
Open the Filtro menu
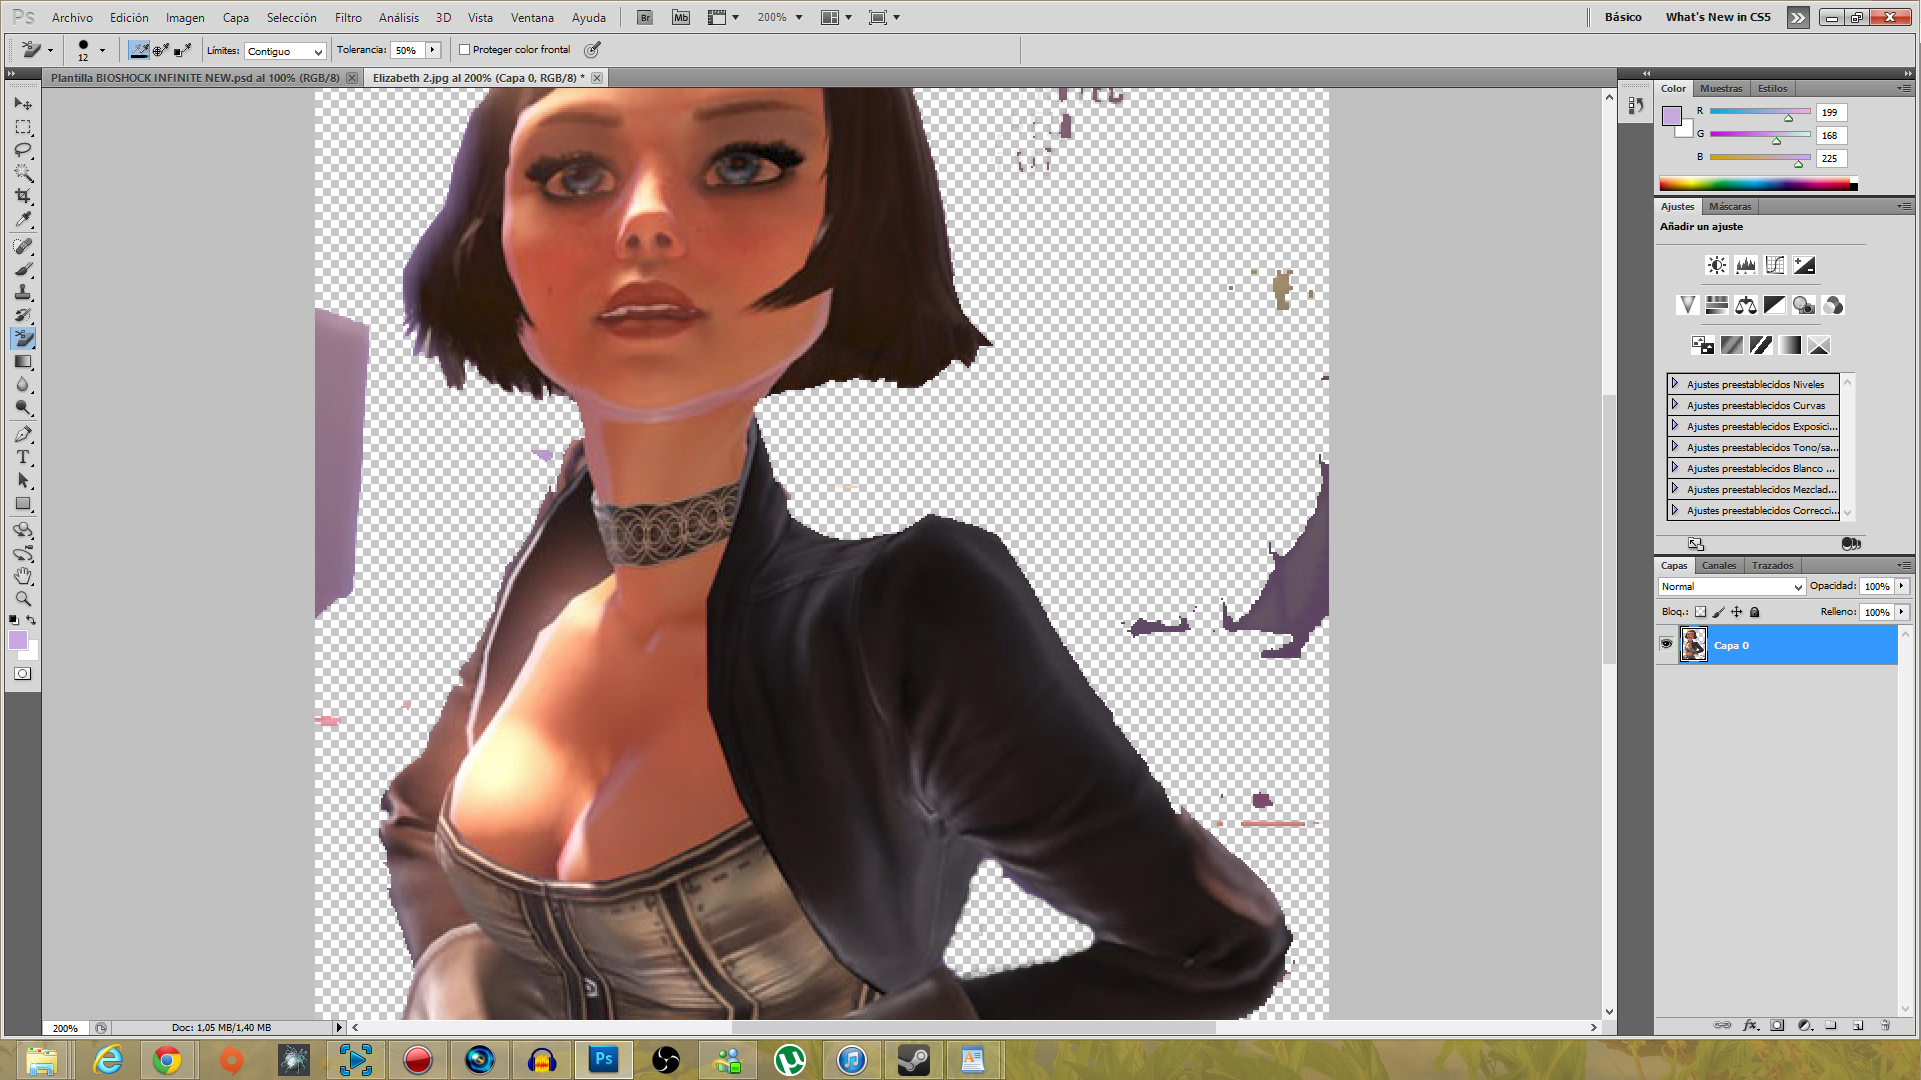pos(348,17)
